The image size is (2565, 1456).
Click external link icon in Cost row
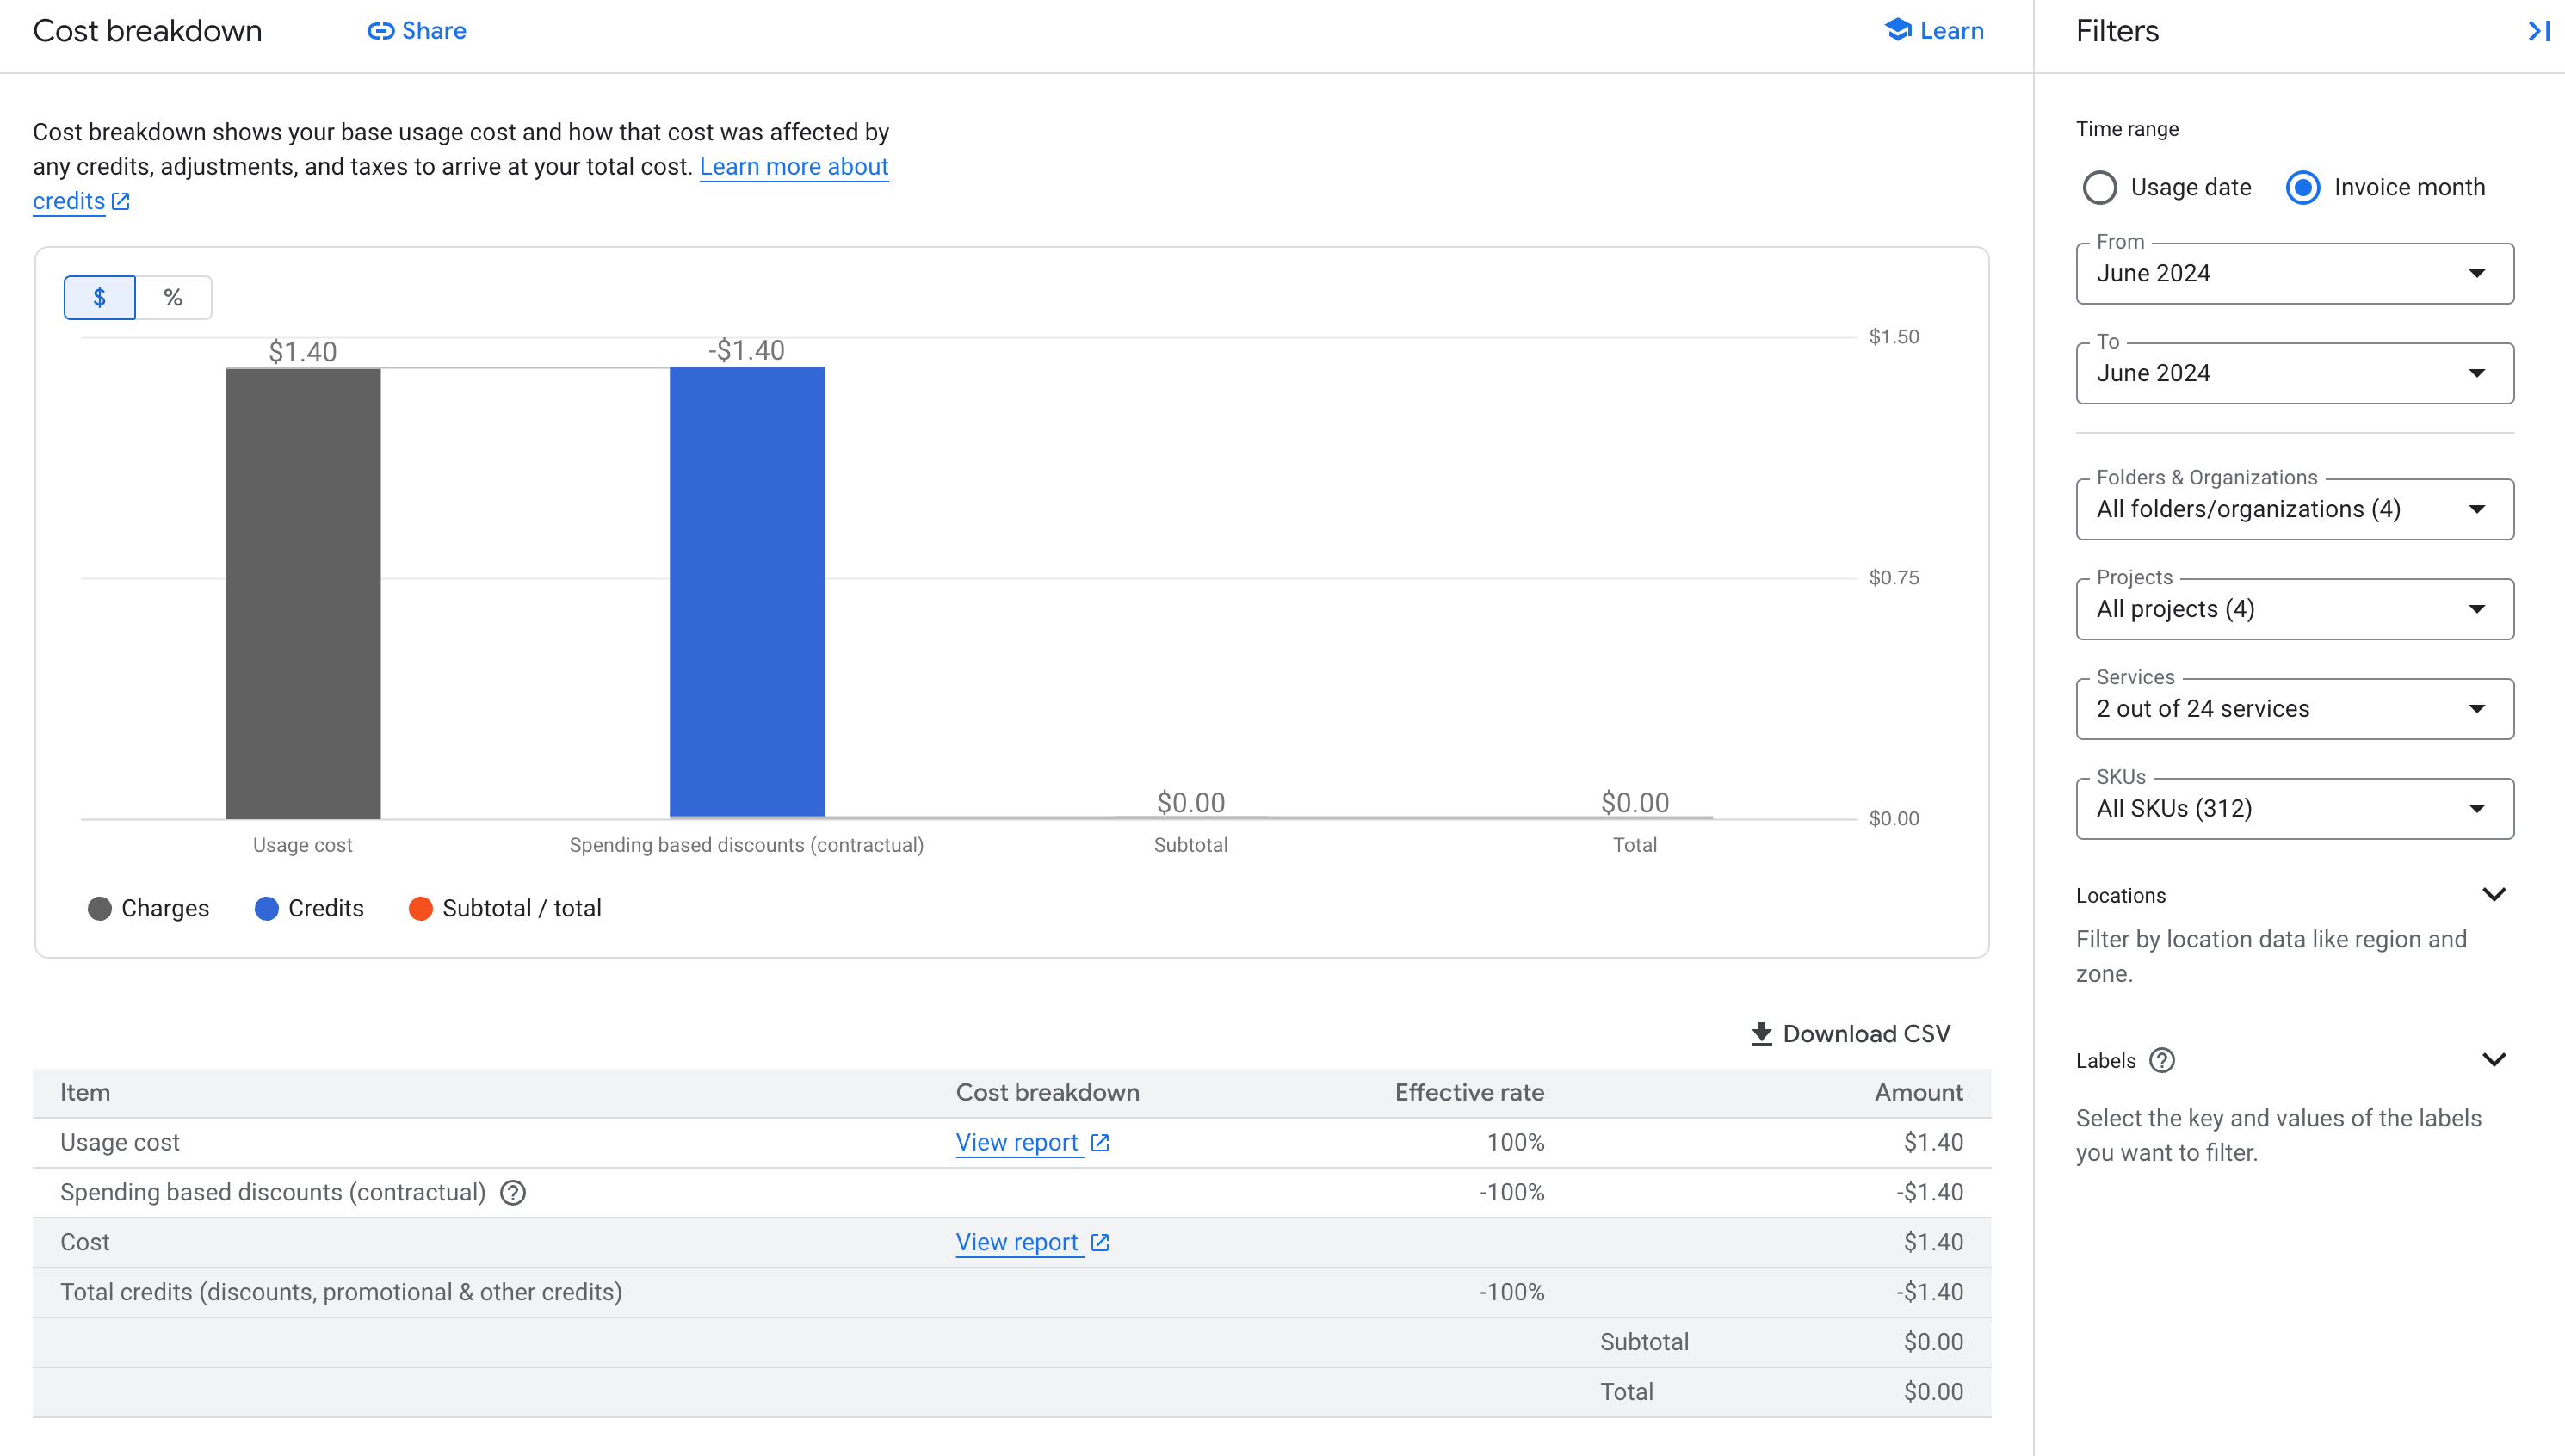pyautogui.click(x=1100, y=1242)
